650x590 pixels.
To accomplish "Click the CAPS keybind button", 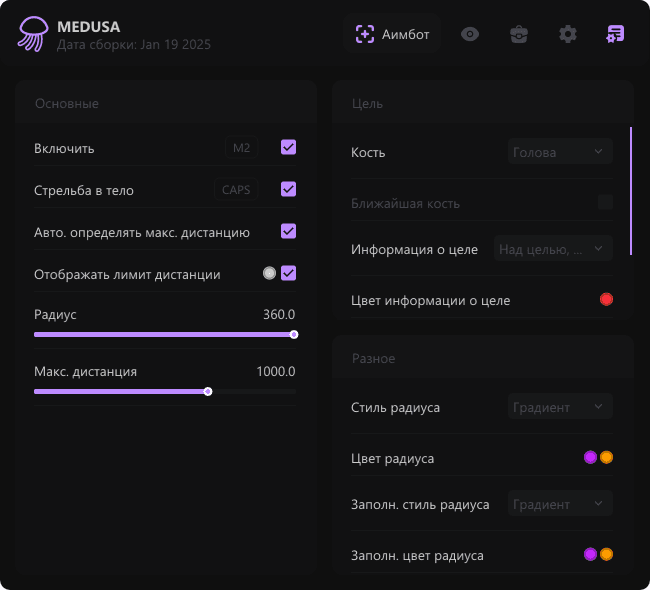I will [x=236, y=189].
